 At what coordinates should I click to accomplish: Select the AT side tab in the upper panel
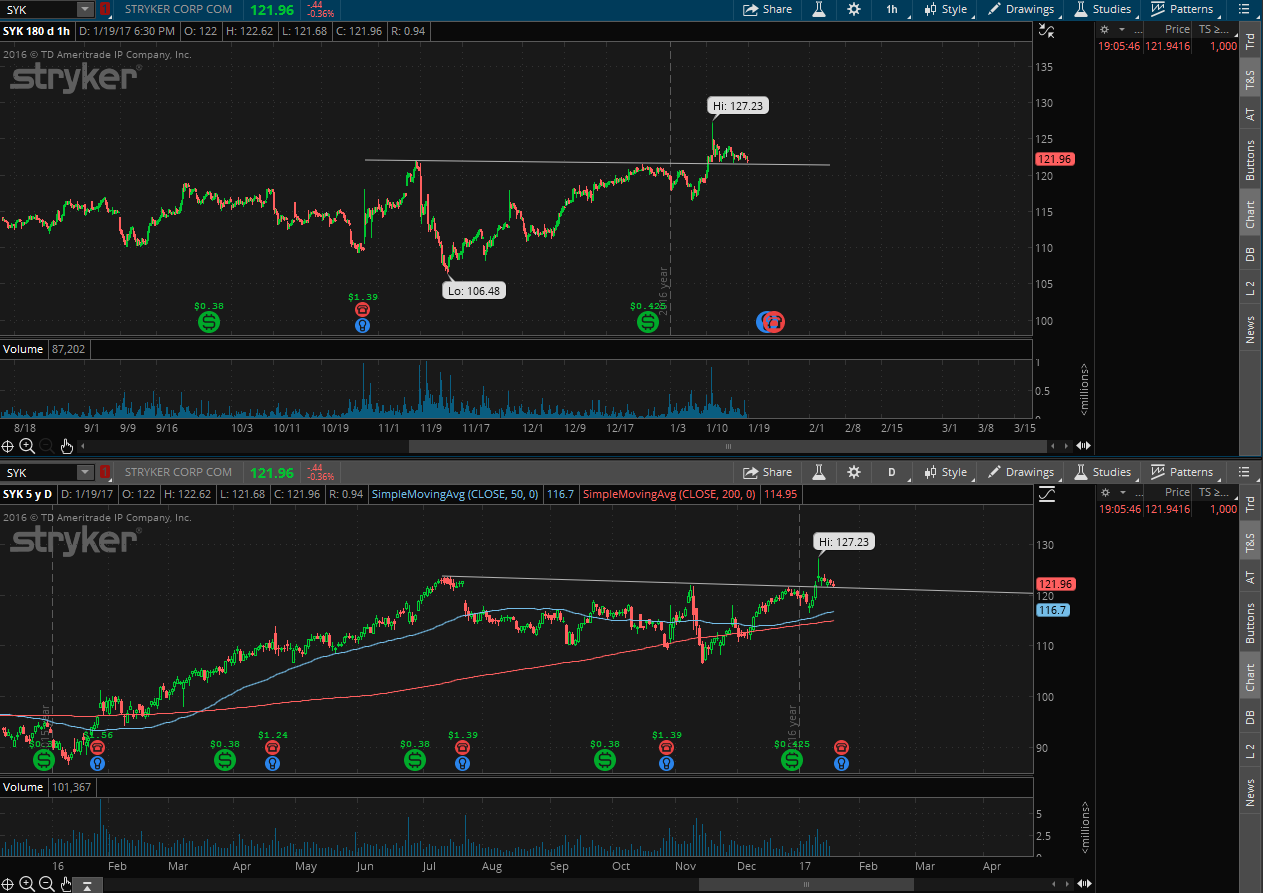click(x=1249, y=114)
